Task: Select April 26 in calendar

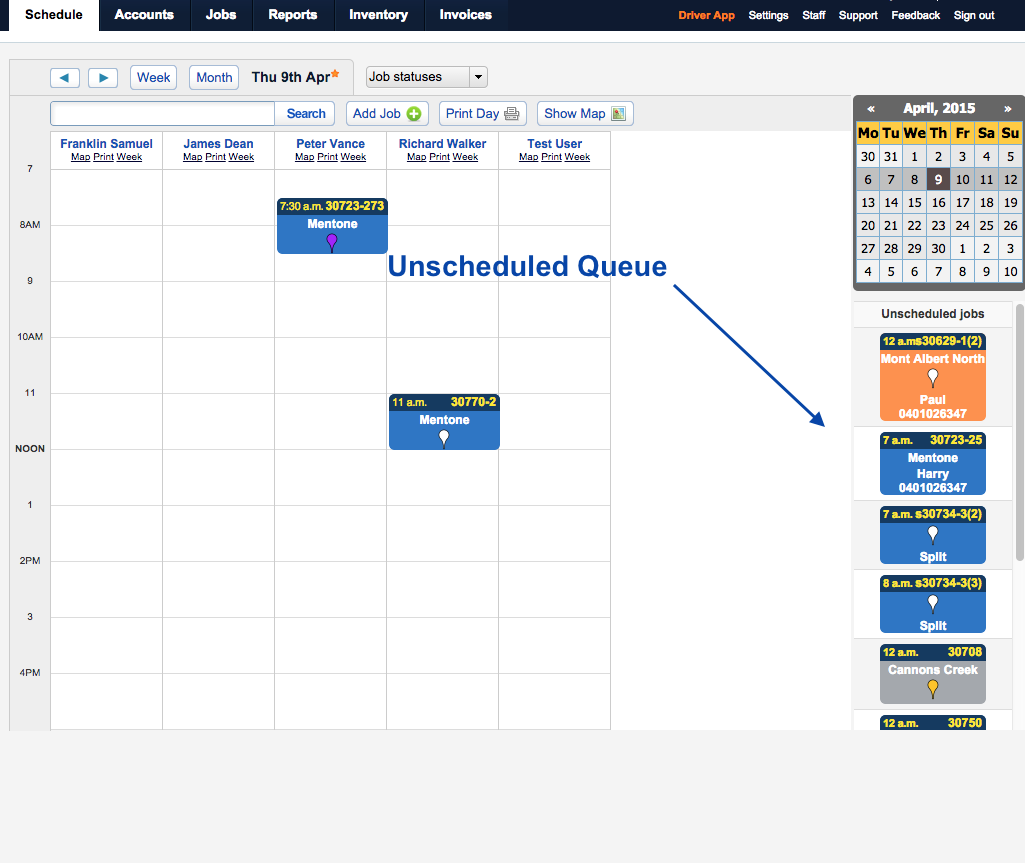Action: [x=1010, y=226]
